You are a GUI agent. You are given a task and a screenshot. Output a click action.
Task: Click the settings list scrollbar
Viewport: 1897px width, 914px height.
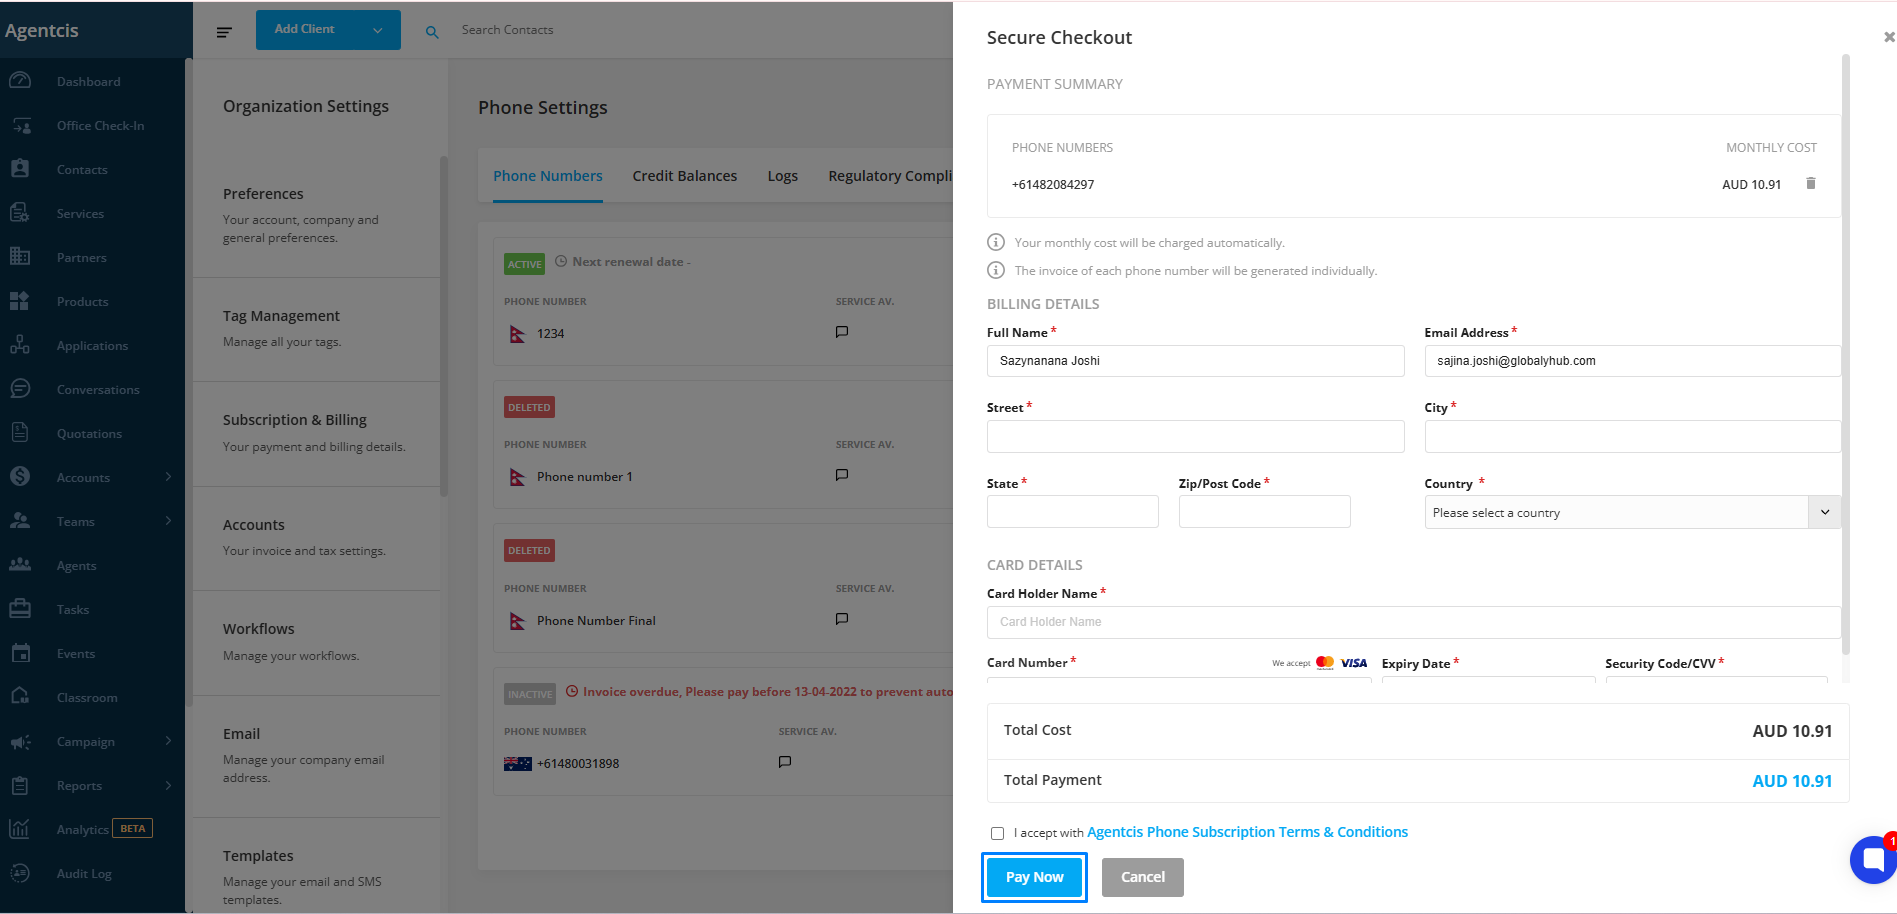coord(444,326)
